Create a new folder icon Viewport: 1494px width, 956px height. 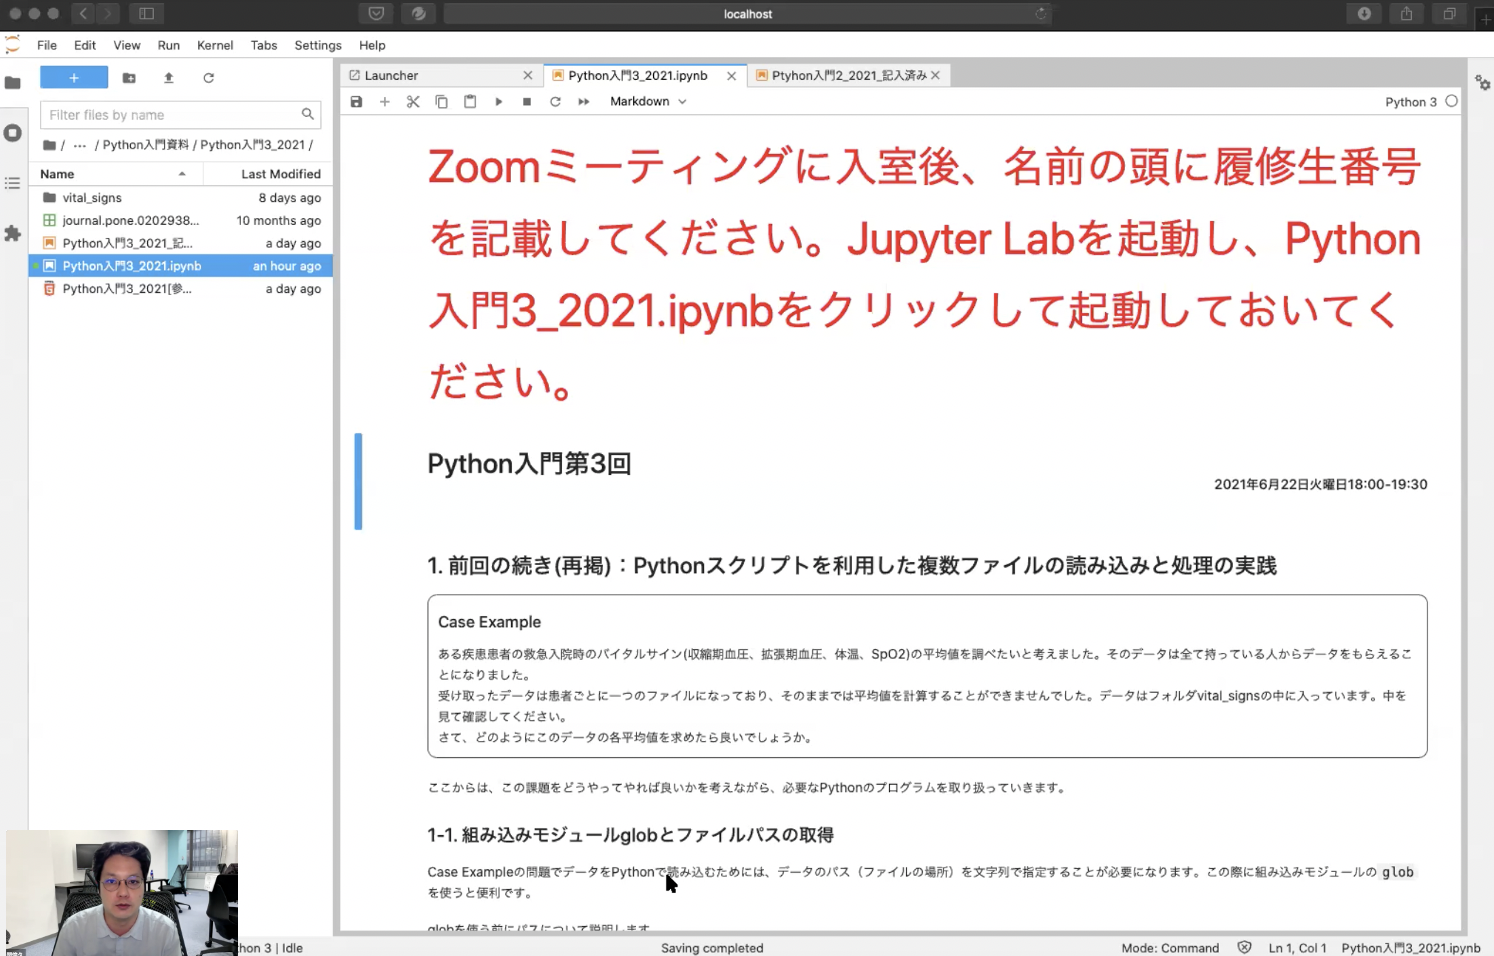pyautogui.click(x=129, y=78)
